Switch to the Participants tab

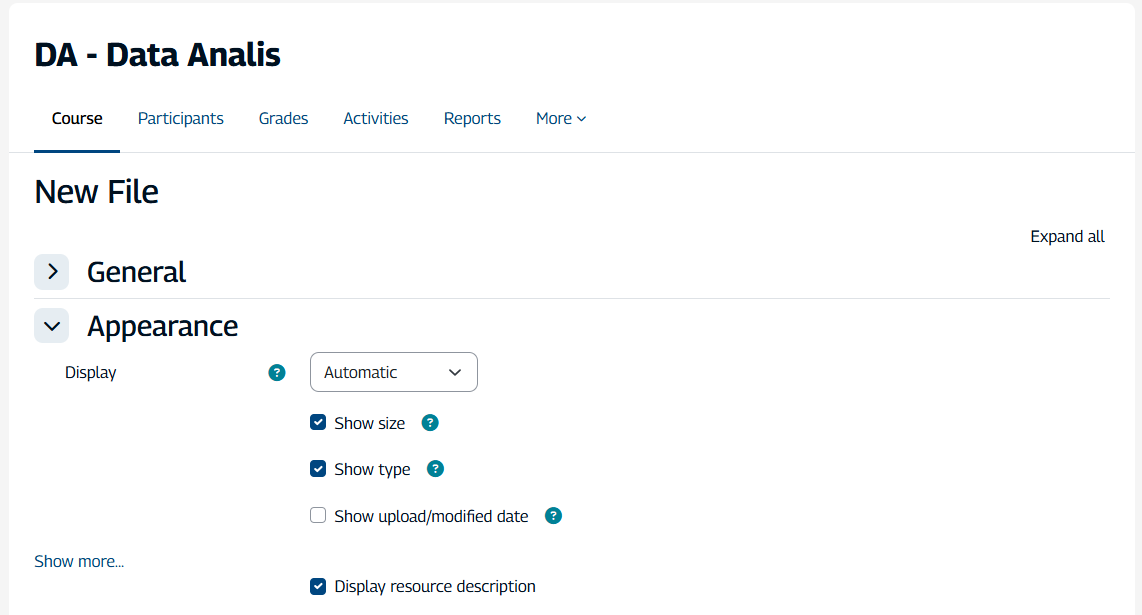pyautogui.click(x=181, y=118)
